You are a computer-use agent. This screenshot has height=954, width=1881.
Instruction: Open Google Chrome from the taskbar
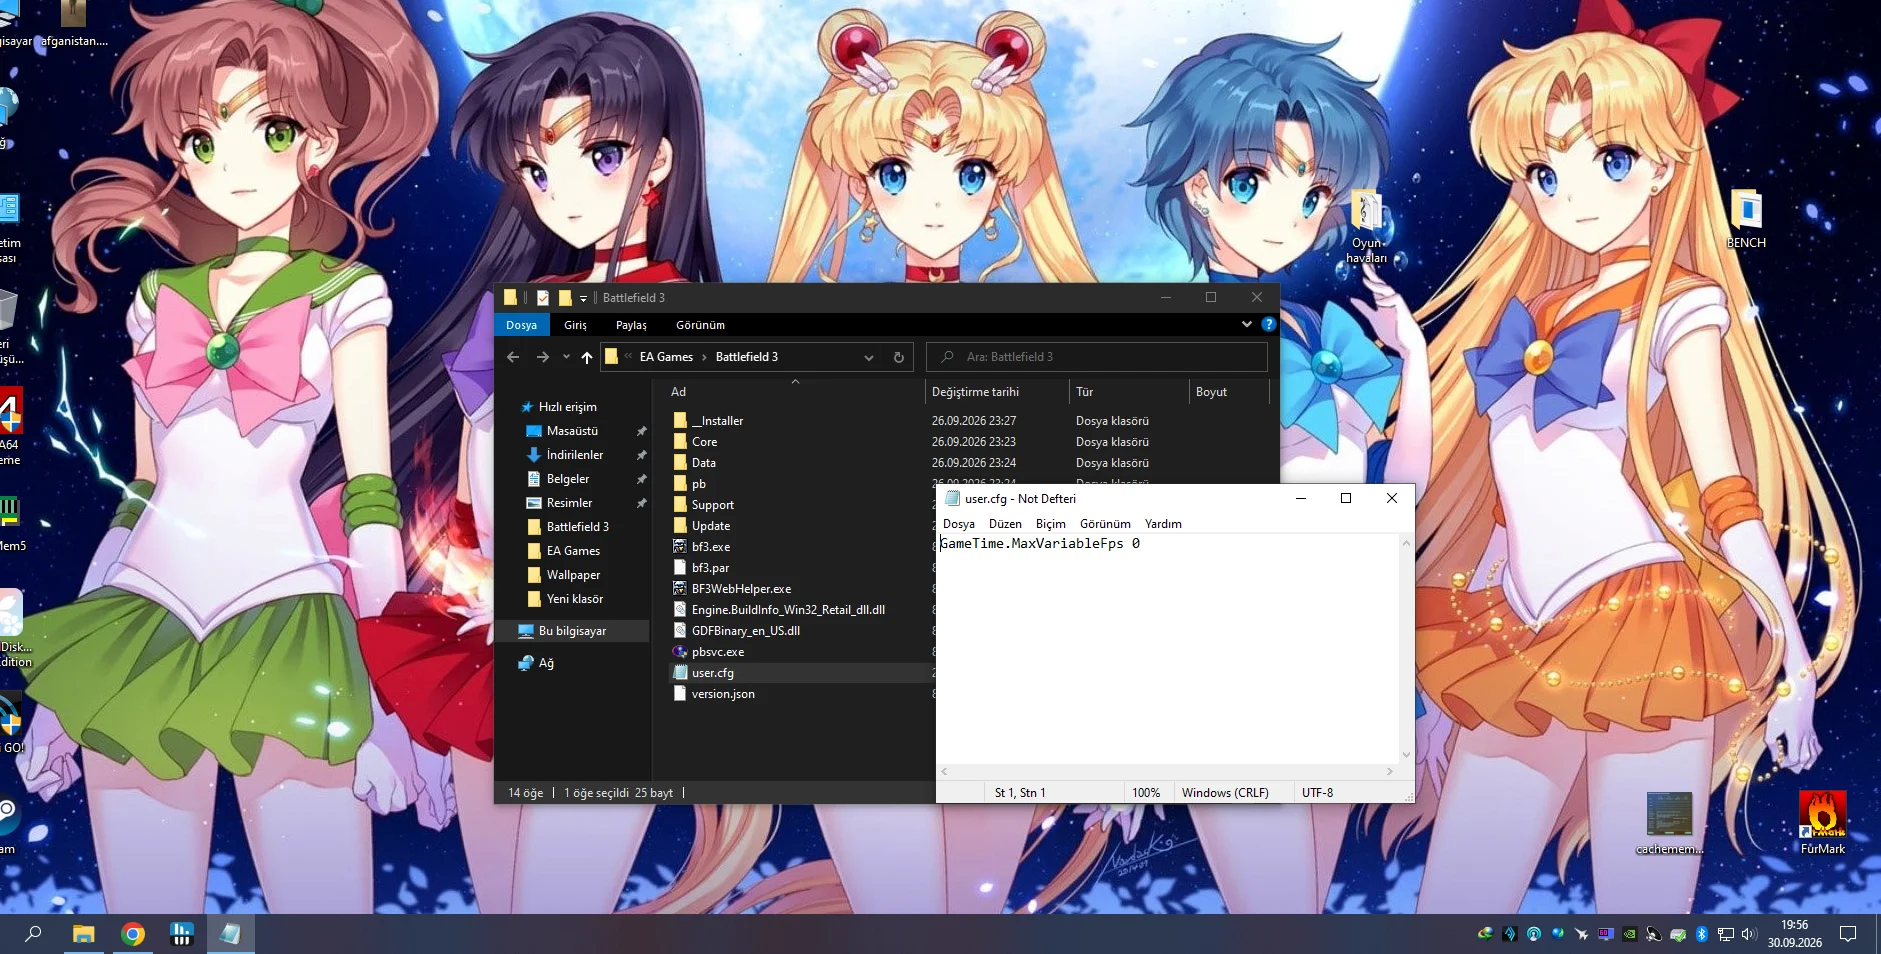point(133,934)
